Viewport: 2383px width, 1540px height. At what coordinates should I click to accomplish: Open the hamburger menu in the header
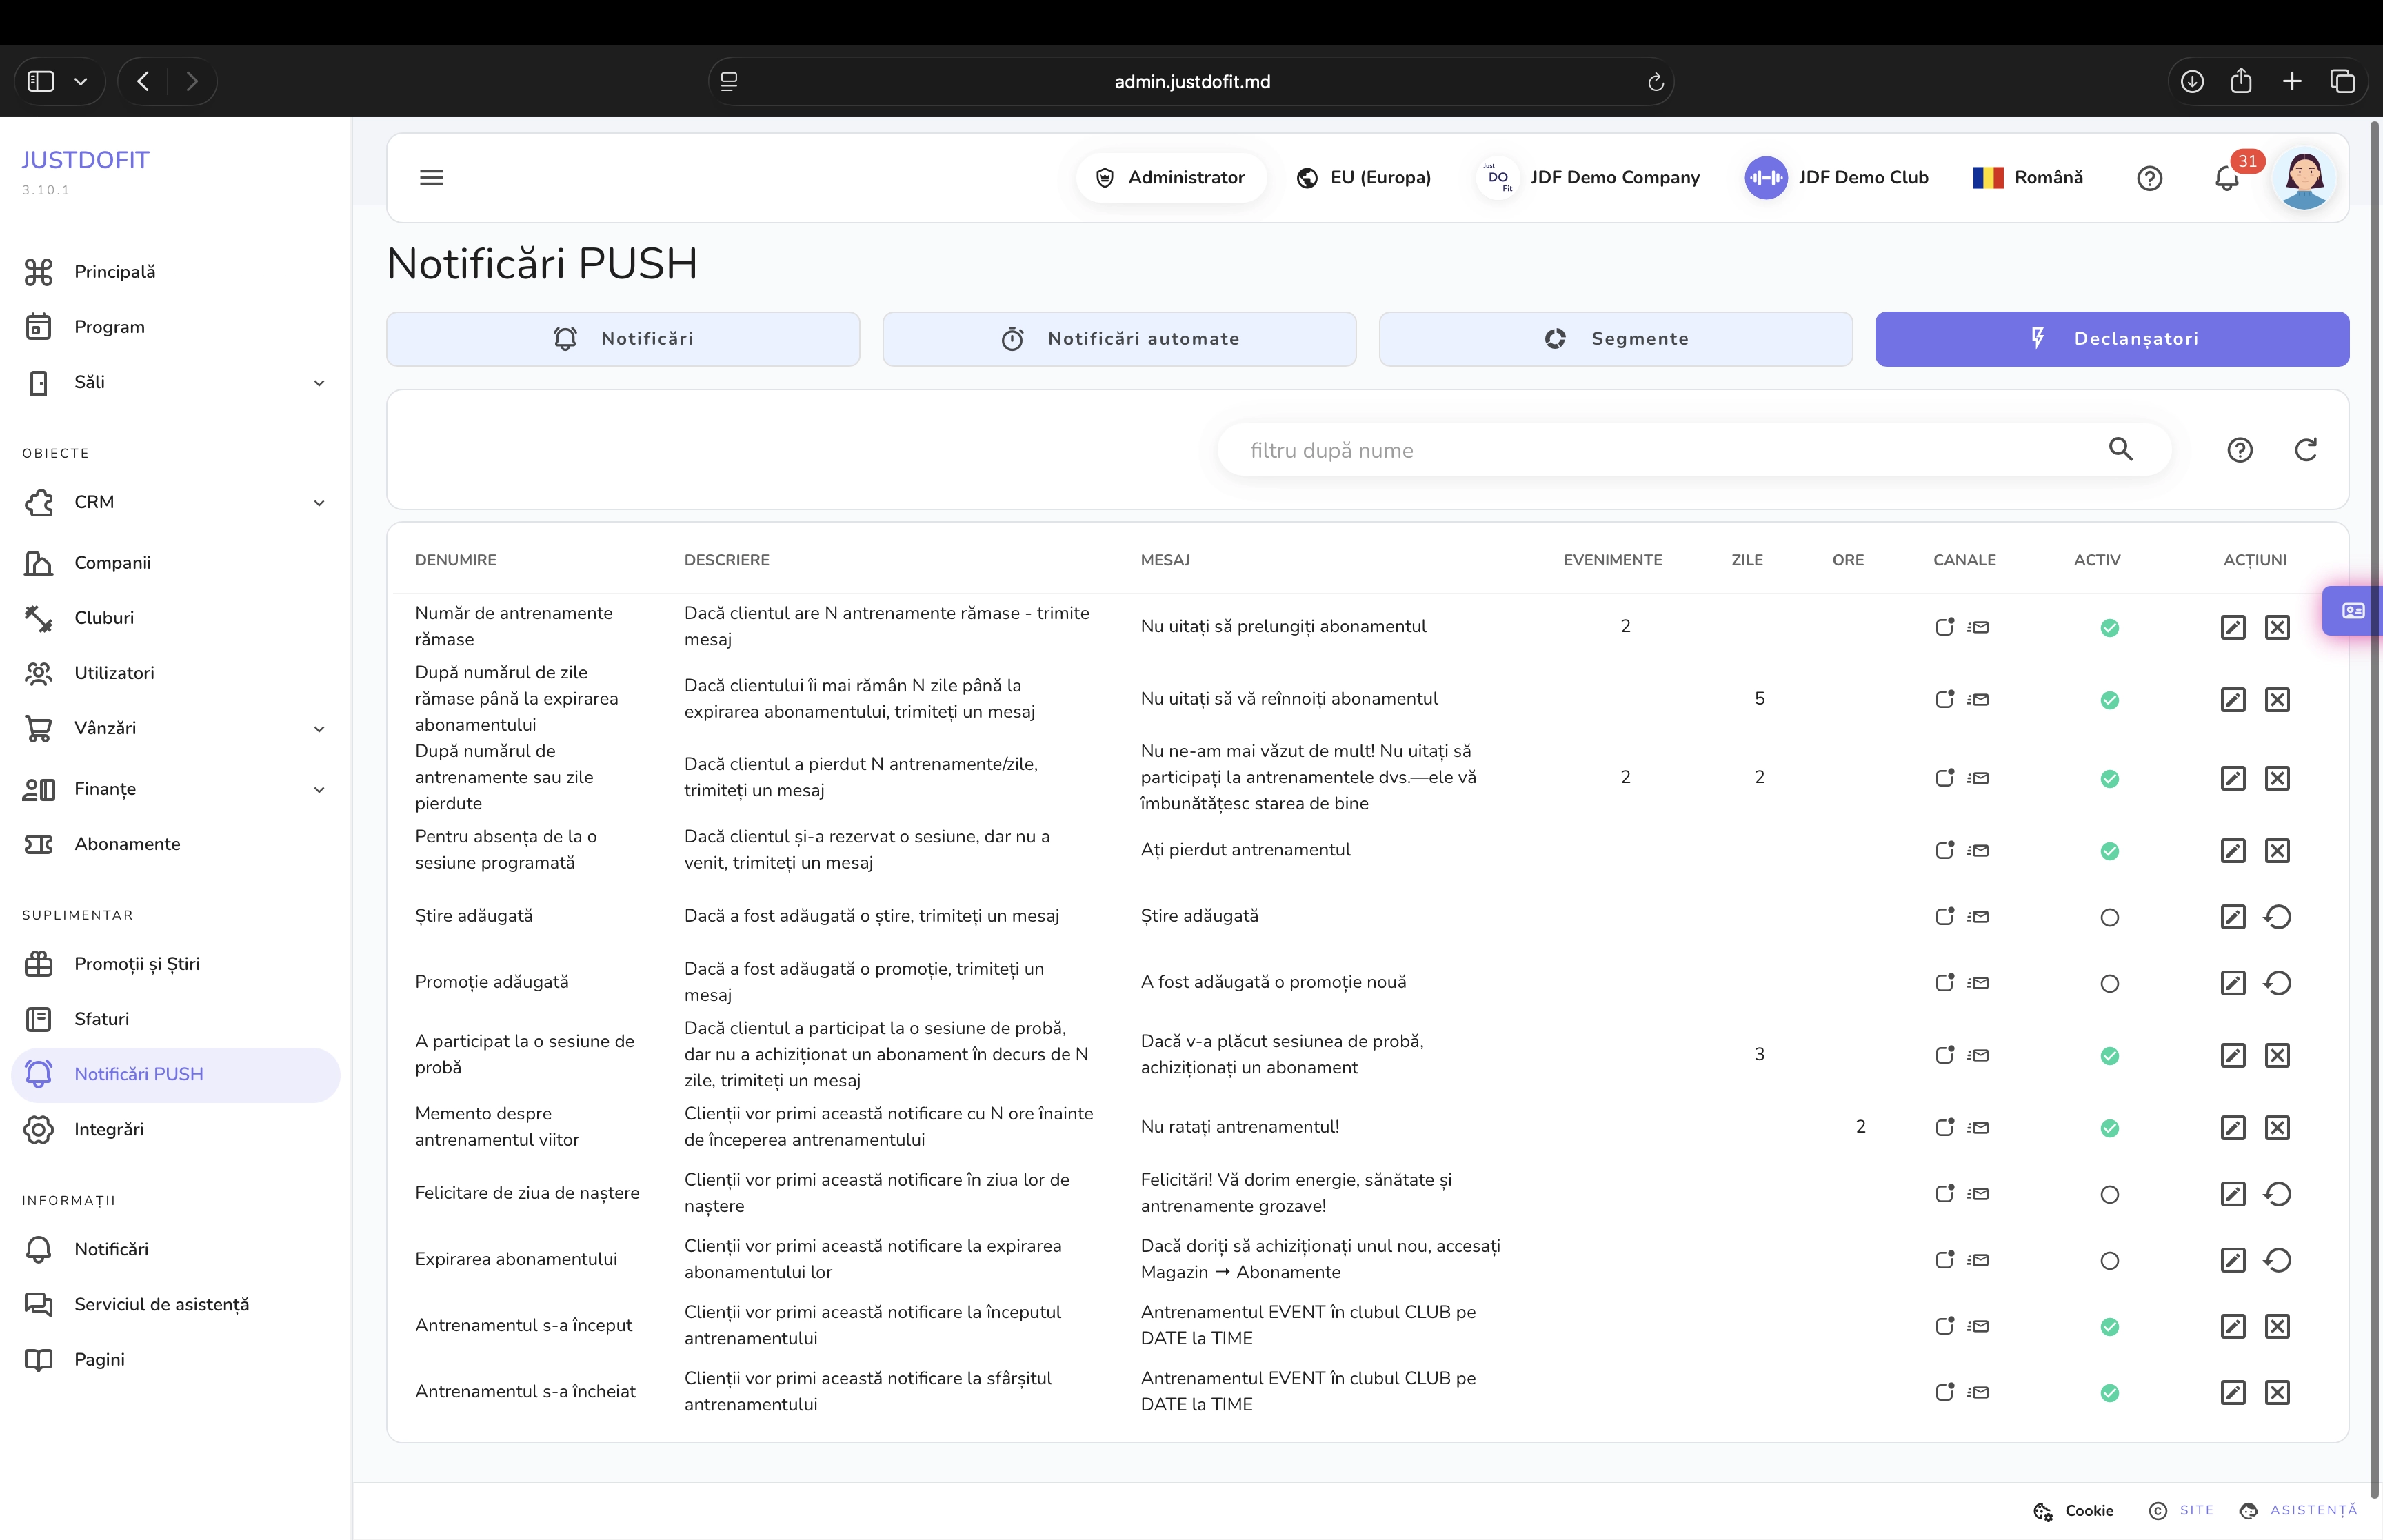coord(431,178)
